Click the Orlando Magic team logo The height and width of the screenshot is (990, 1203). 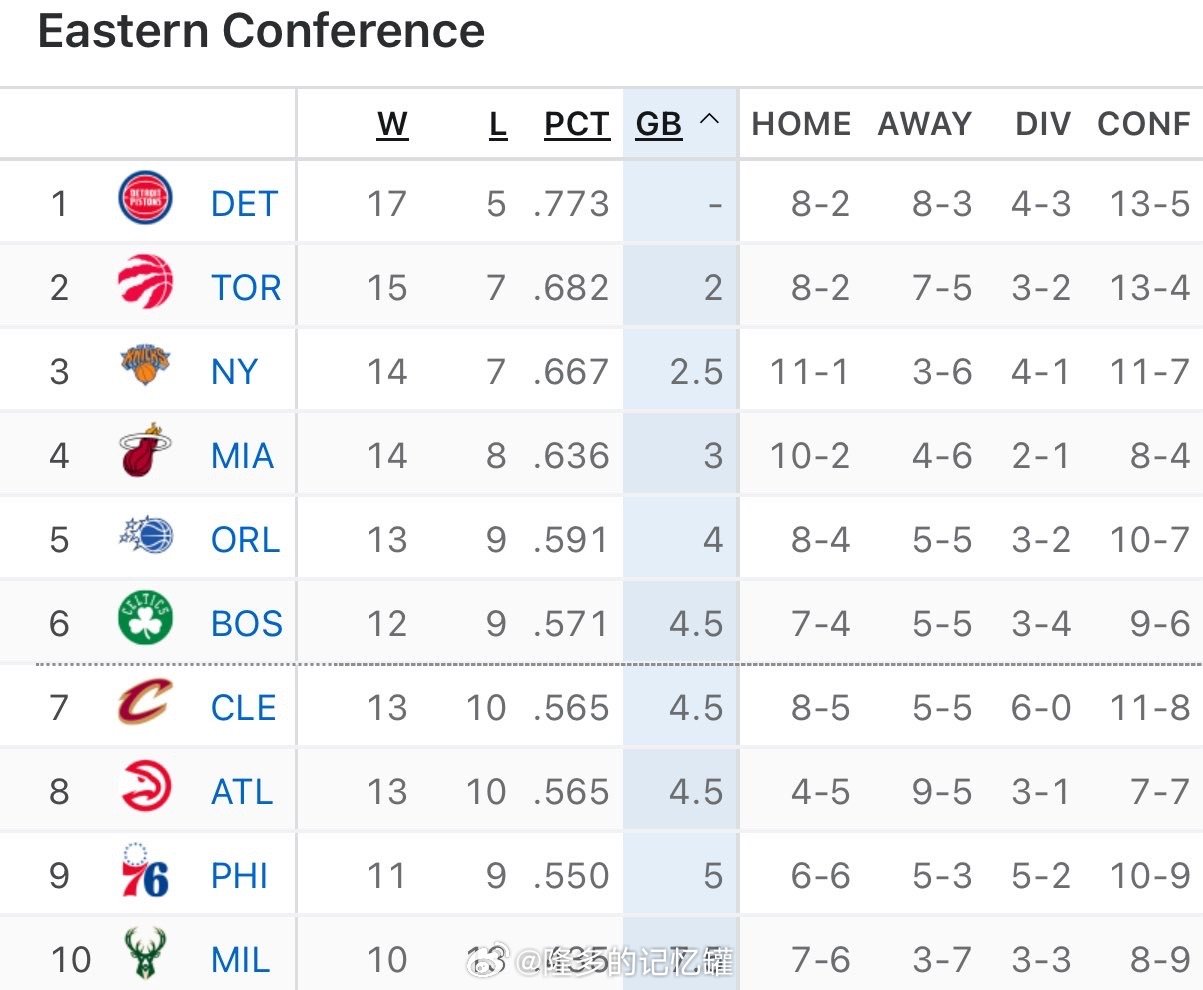click(145, 536)
